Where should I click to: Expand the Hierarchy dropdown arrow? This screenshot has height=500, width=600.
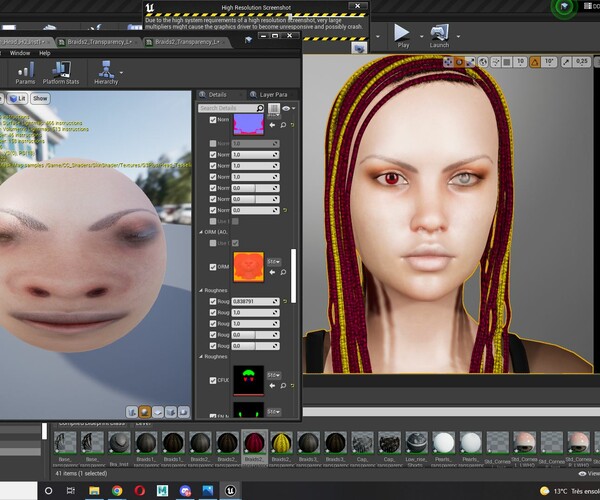coord(121,73)
